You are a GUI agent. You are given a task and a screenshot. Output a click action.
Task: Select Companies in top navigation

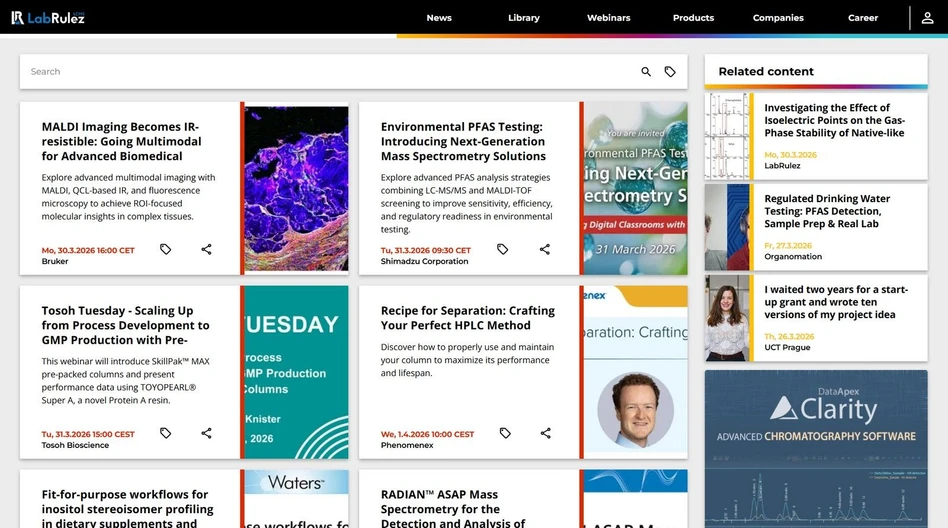tap(778, 18)
